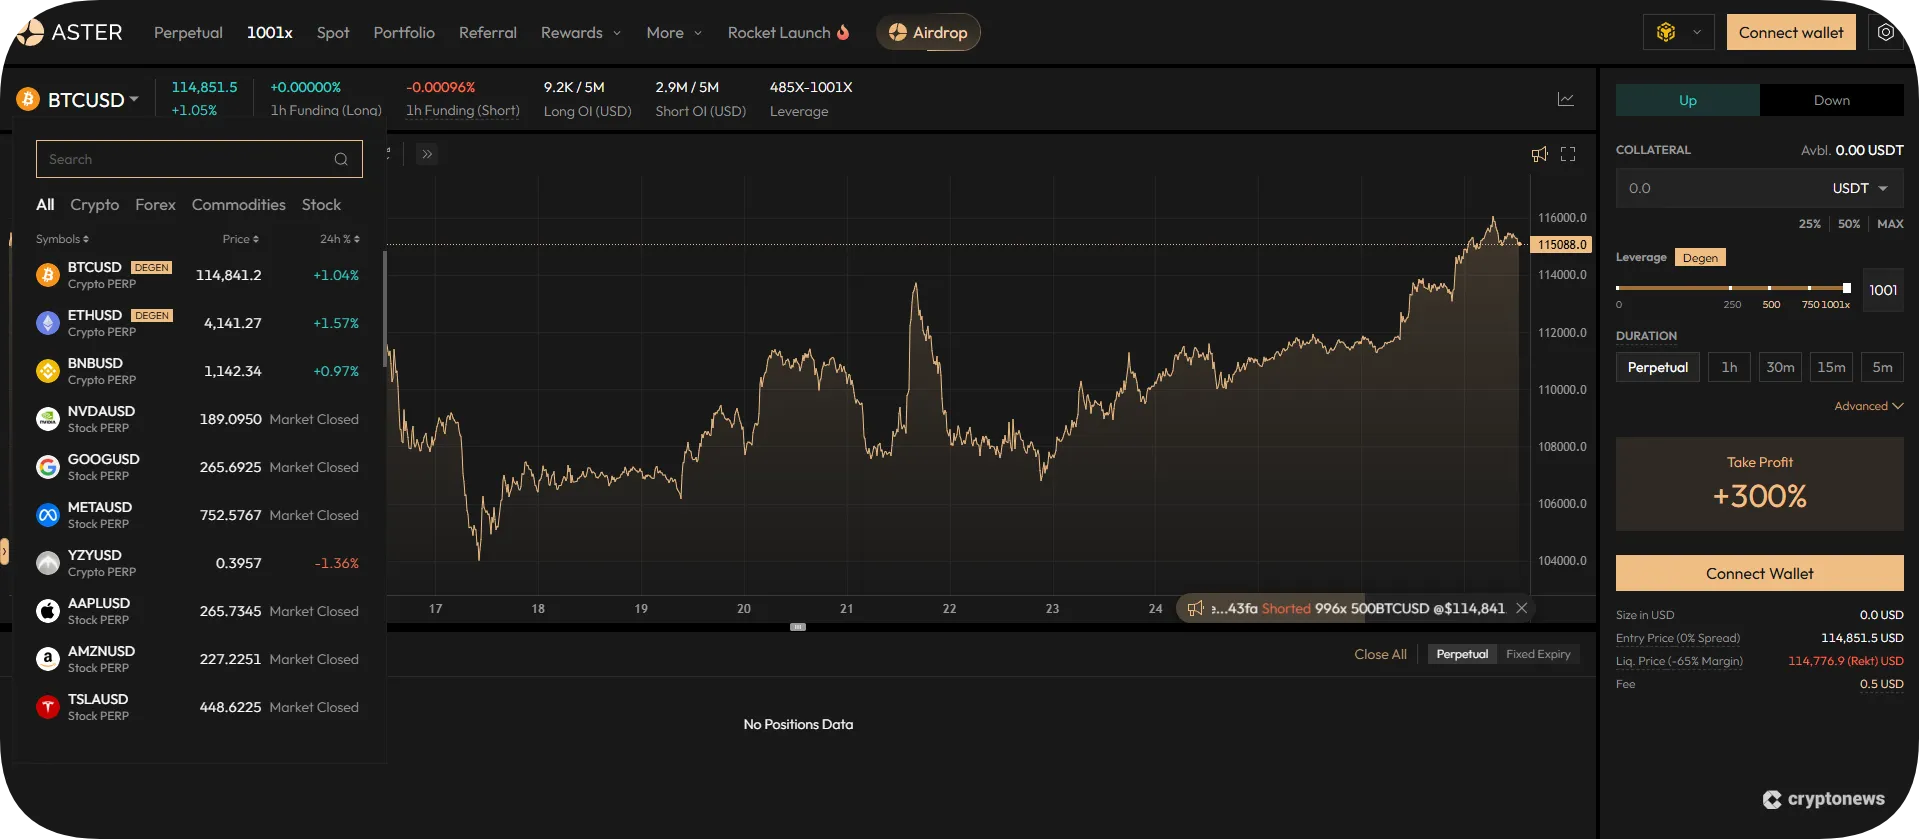Open the chart indicators icon in header
This screenshot has height=839, width=1919.
click(x=1566, y=99)
